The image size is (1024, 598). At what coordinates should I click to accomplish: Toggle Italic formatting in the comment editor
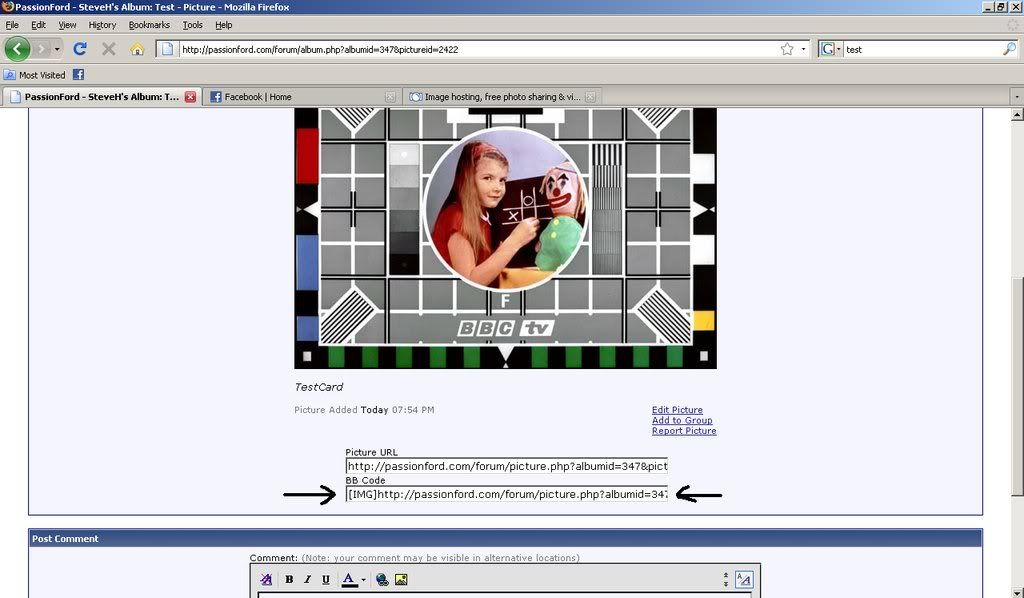pyautogui.click(x=307, y=579)
